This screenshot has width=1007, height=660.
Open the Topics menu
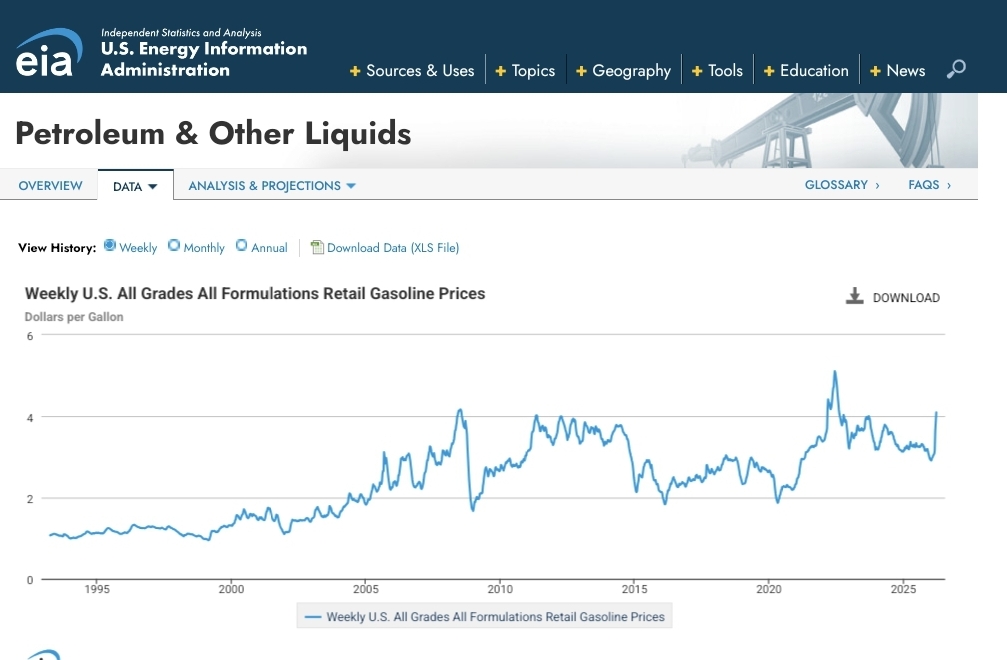coord(533,71)
